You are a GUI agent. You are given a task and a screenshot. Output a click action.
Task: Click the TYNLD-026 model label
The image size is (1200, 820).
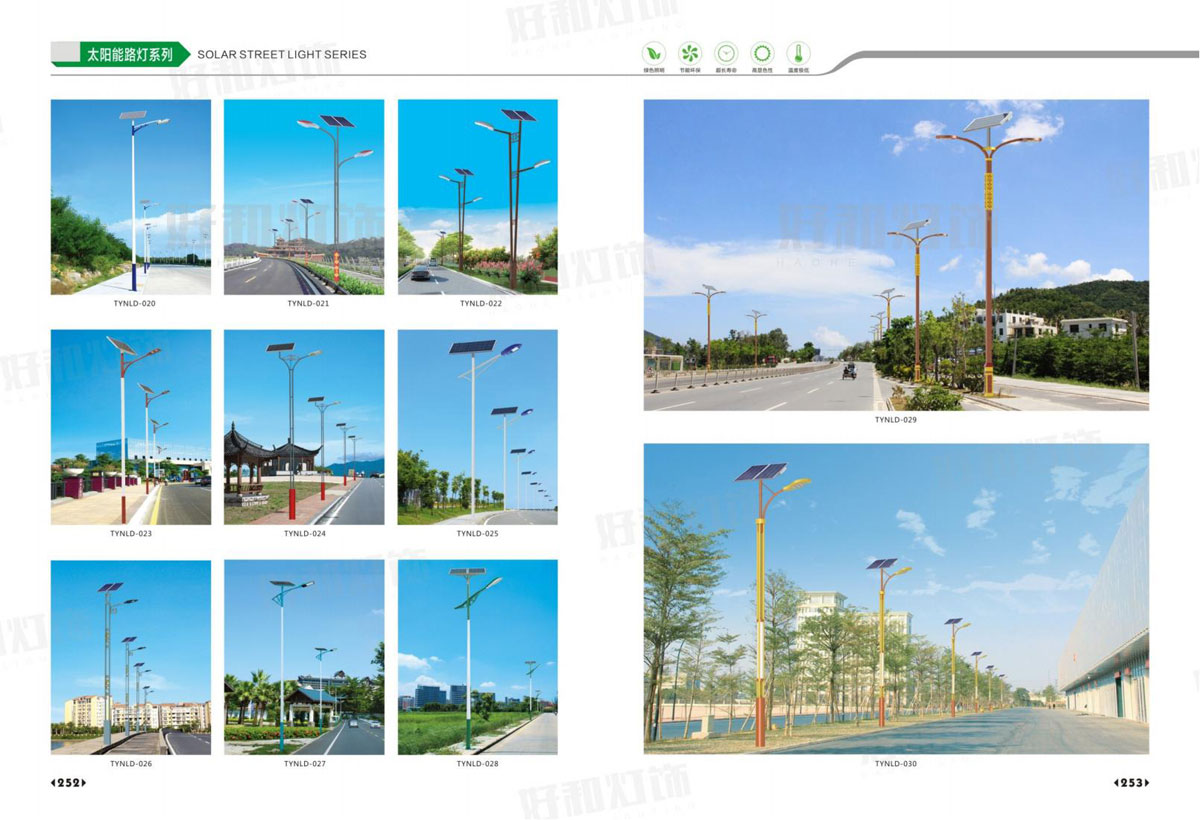pos(131,764)
